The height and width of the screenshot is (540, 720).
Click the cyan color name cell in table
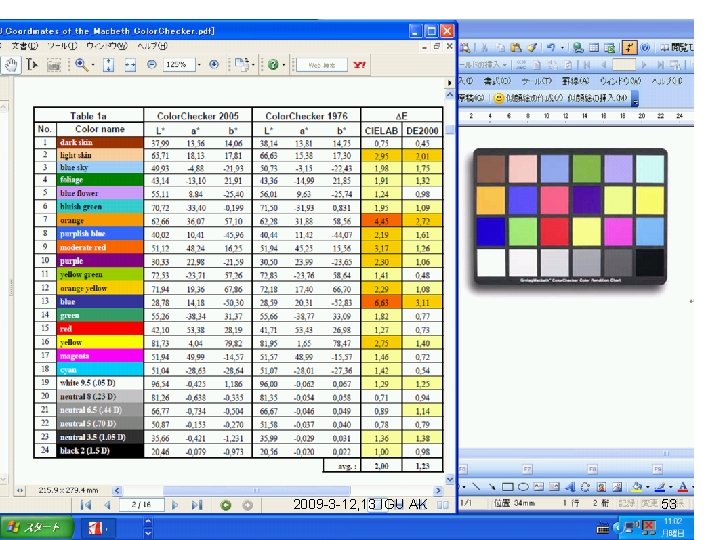pyautogui.click(x=100, y=370)
